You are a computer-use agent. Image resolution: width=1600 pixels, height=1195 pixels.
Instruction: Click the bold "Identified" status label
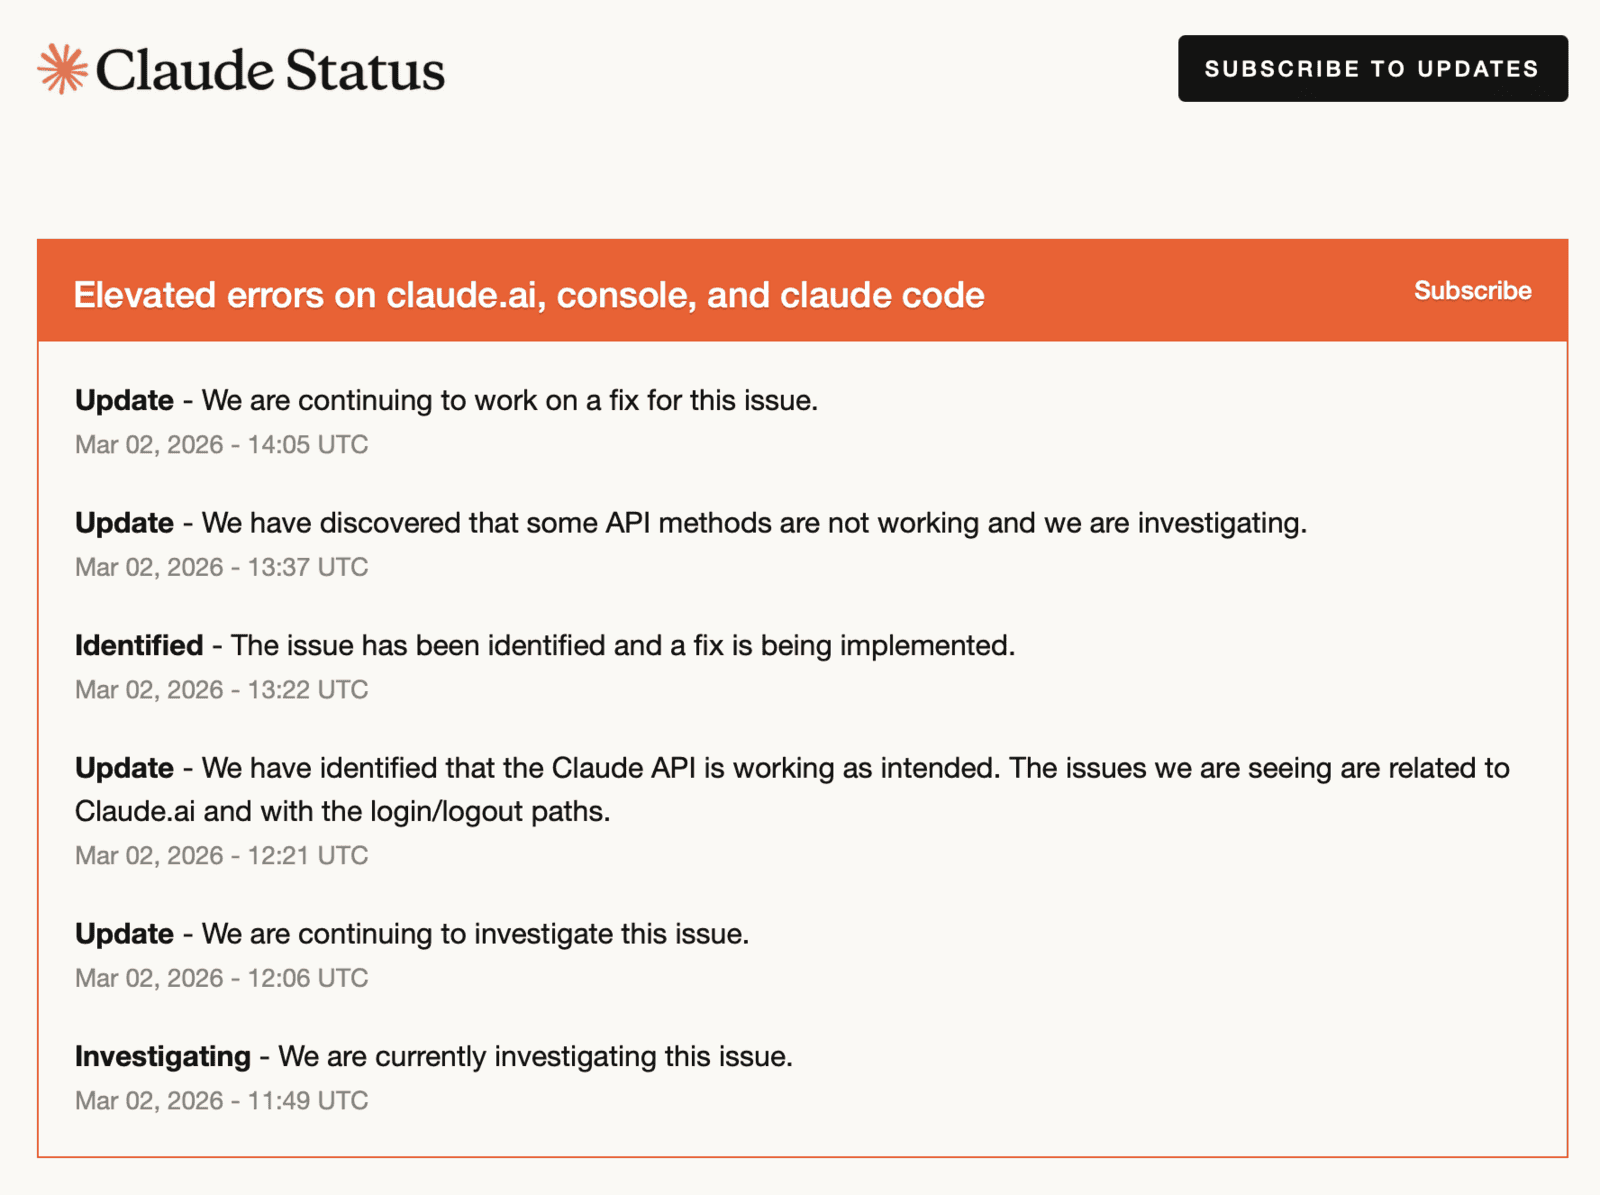pos(139,646)
